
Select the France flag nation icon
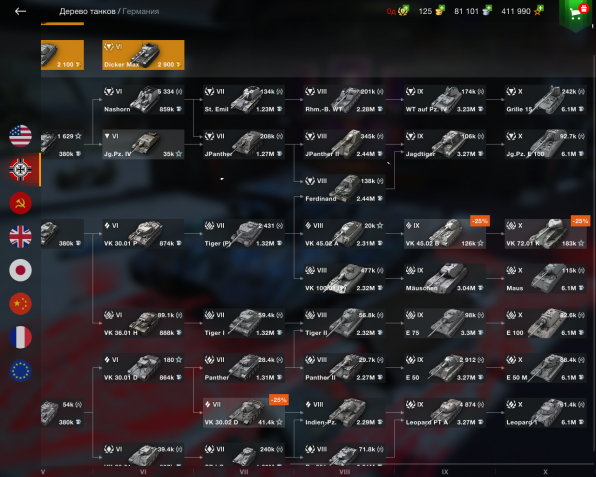pyautogui.click(x=21, y=337)
